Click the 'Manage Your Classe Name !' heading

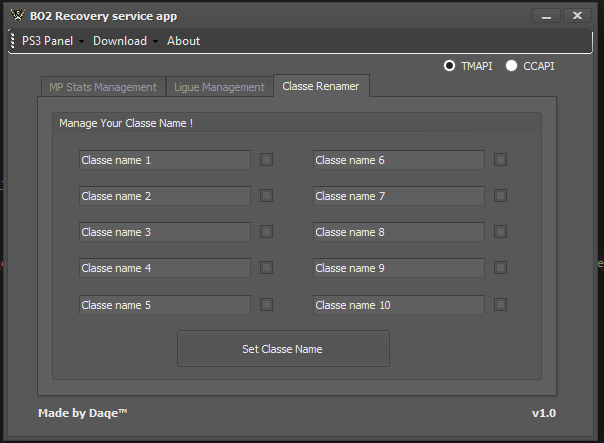click(x=126, y=123)
